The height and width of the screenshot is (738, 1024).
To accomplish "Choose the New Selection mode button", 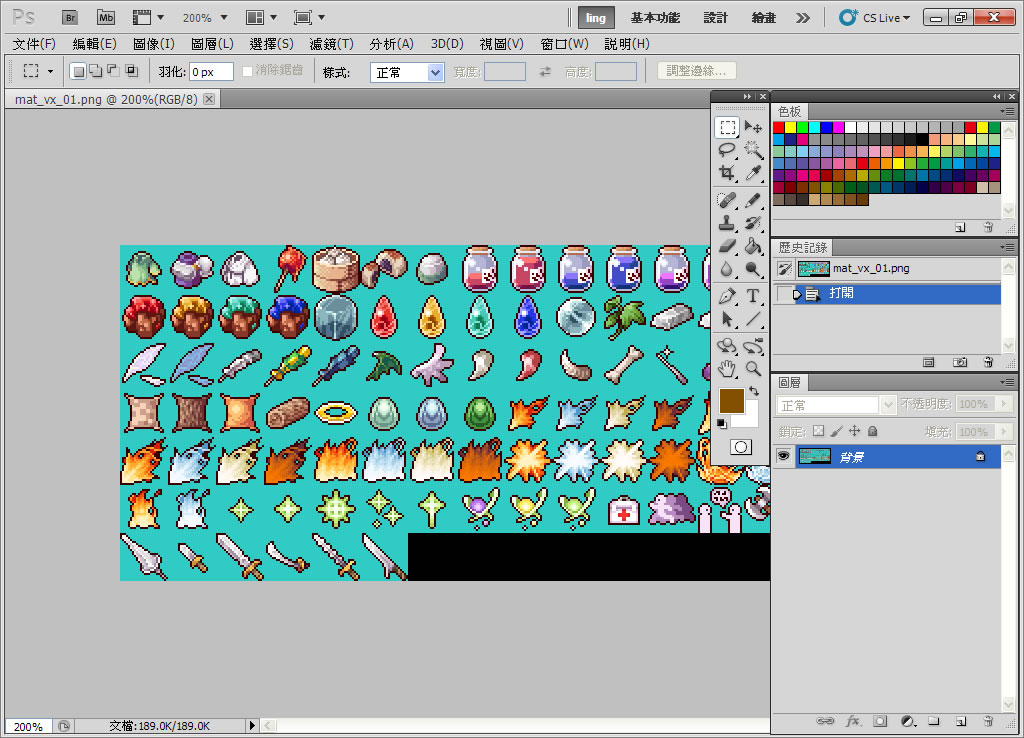I will pos(78,71).
